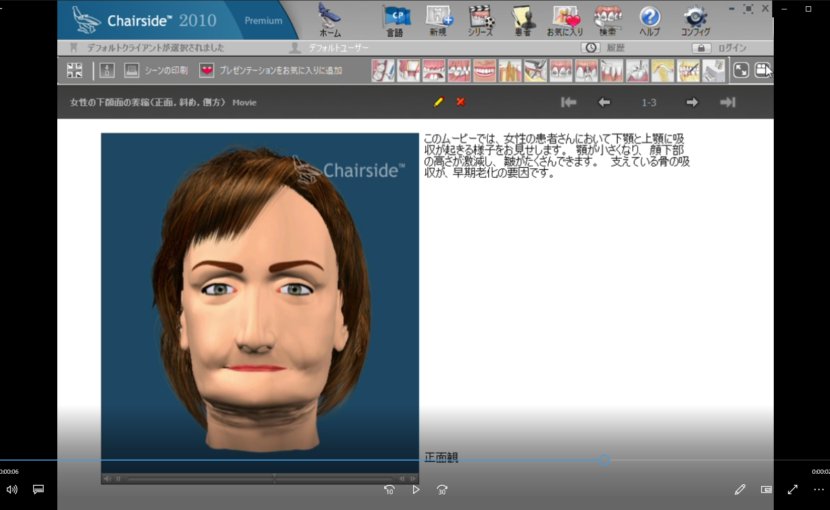Viewport: 830px width, 510px height.
Task: Open the 検索 search icon
Action: point(608,20)
